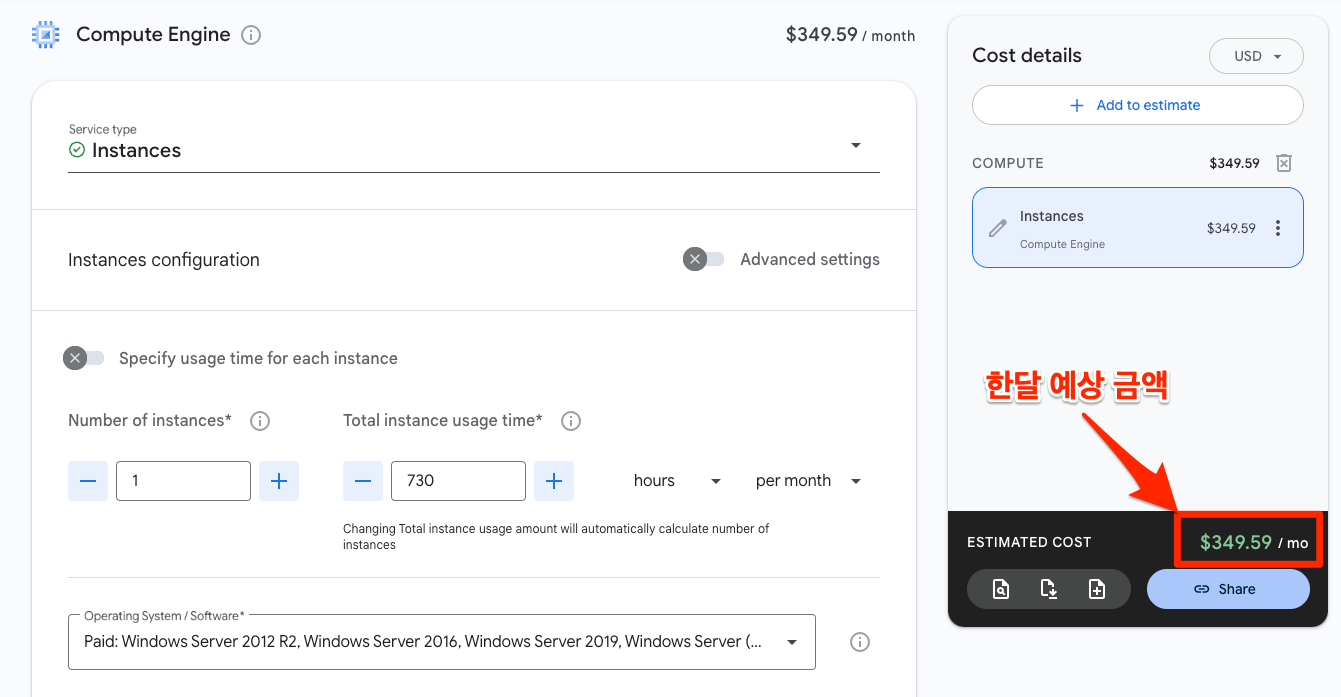Show info for Total instance usage time
This screenshot has width=1341, height=697.
(571, 421)
